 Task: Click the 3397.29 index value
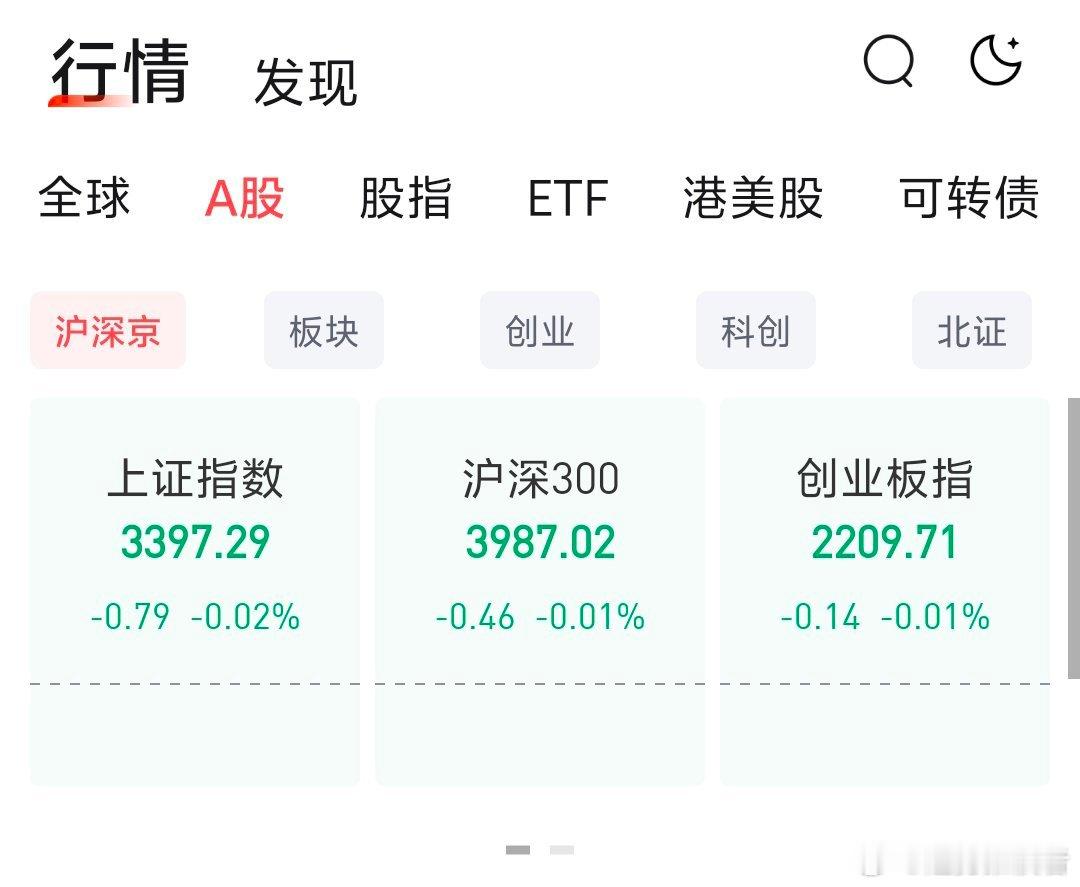[195, 542]
